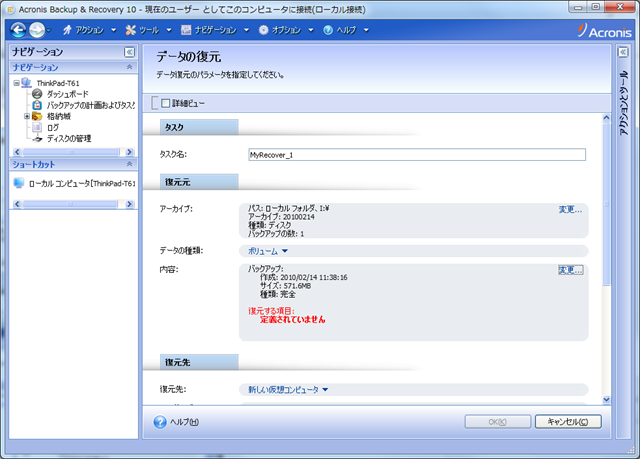Expand the アクションとツール side panel
640x459 pixels.
[623, 52]
